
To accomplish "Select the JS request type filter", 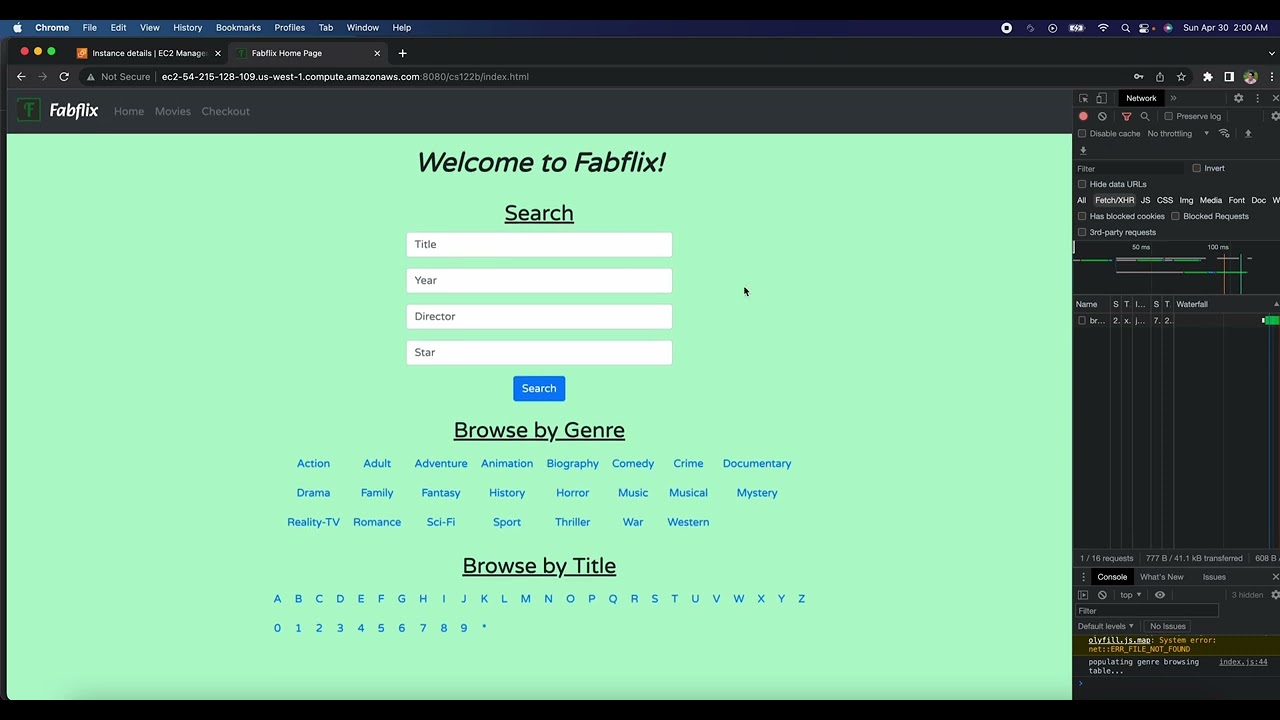I will pos(1145,200).
